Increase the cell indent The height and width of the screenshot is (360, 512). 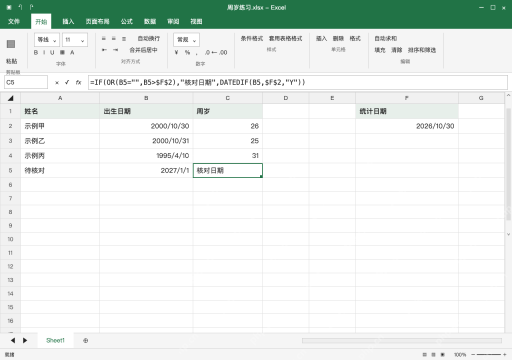click(x=115, y=50)
